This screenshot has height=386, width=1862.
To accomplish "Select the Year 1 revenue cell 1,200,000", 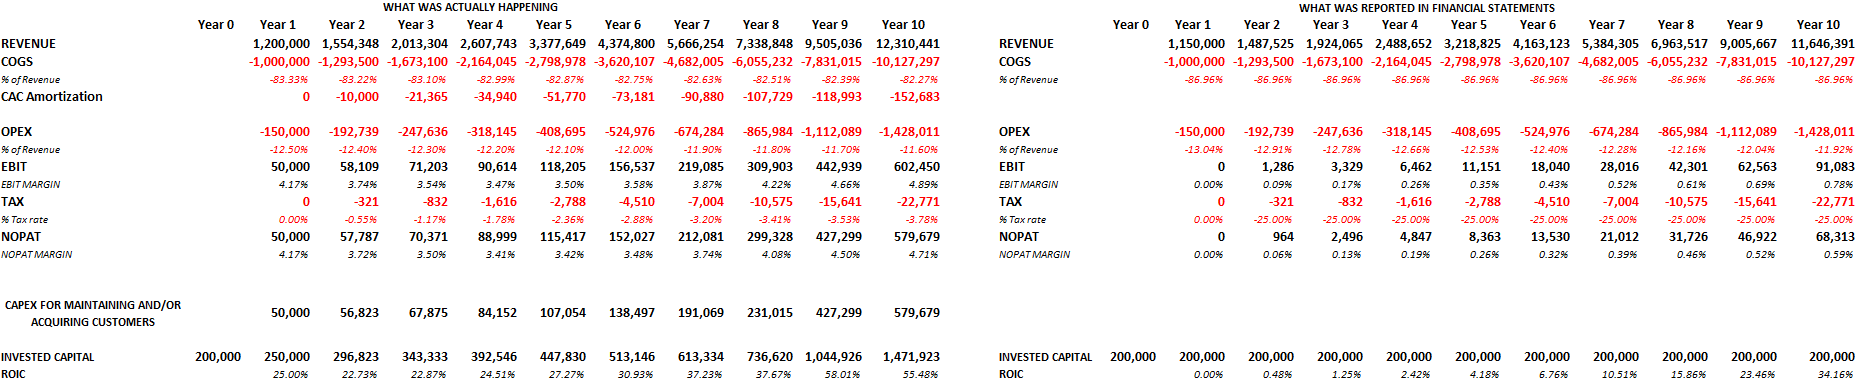I will point(281,44).
